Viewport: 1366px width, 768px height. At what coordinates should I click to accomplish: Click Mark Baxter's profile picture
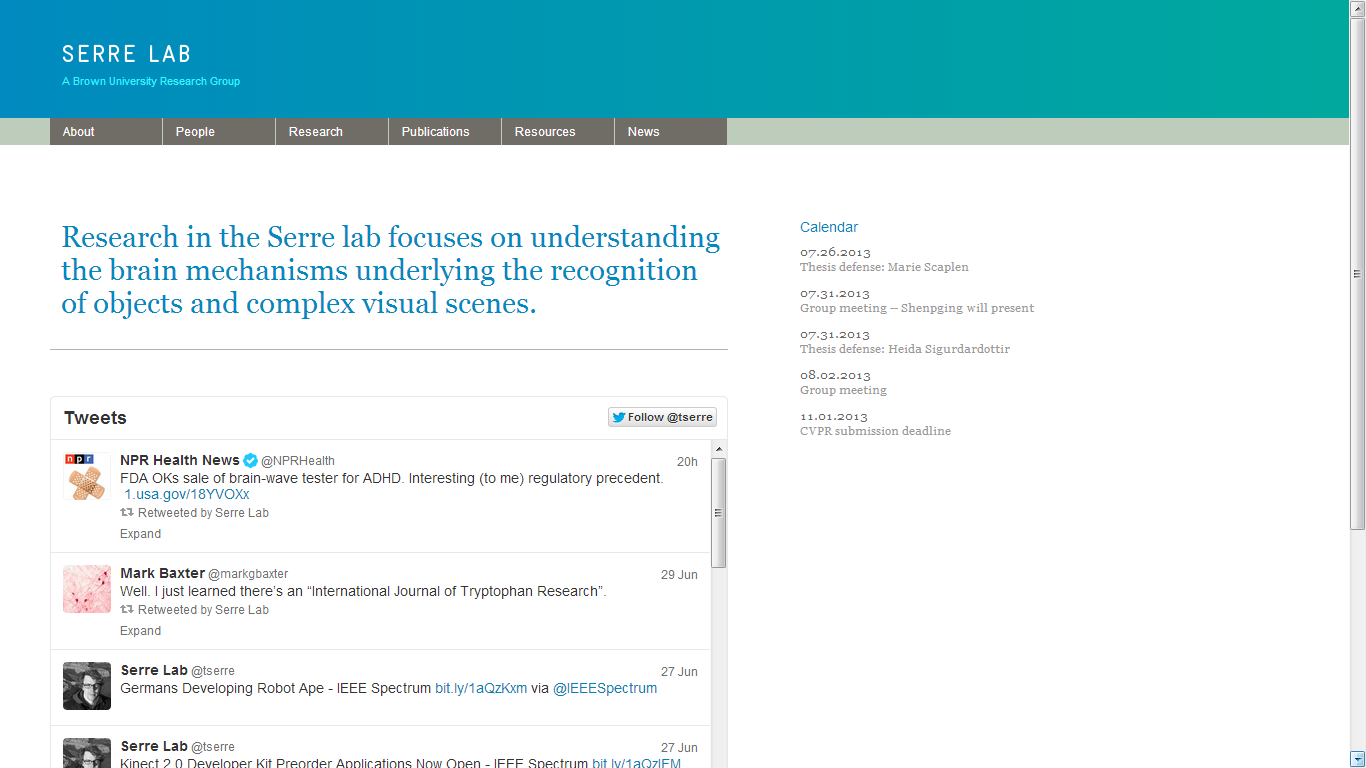click(x=87, y=589)
